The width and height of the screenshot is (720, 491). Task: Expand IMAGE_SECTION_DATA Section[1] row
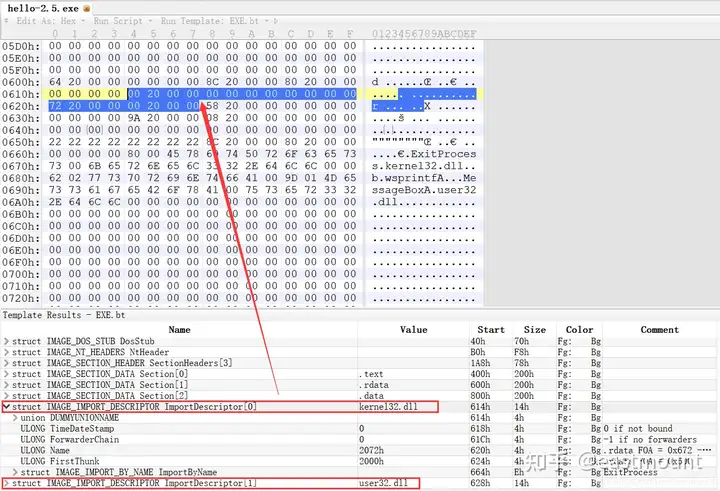(6, 385)
